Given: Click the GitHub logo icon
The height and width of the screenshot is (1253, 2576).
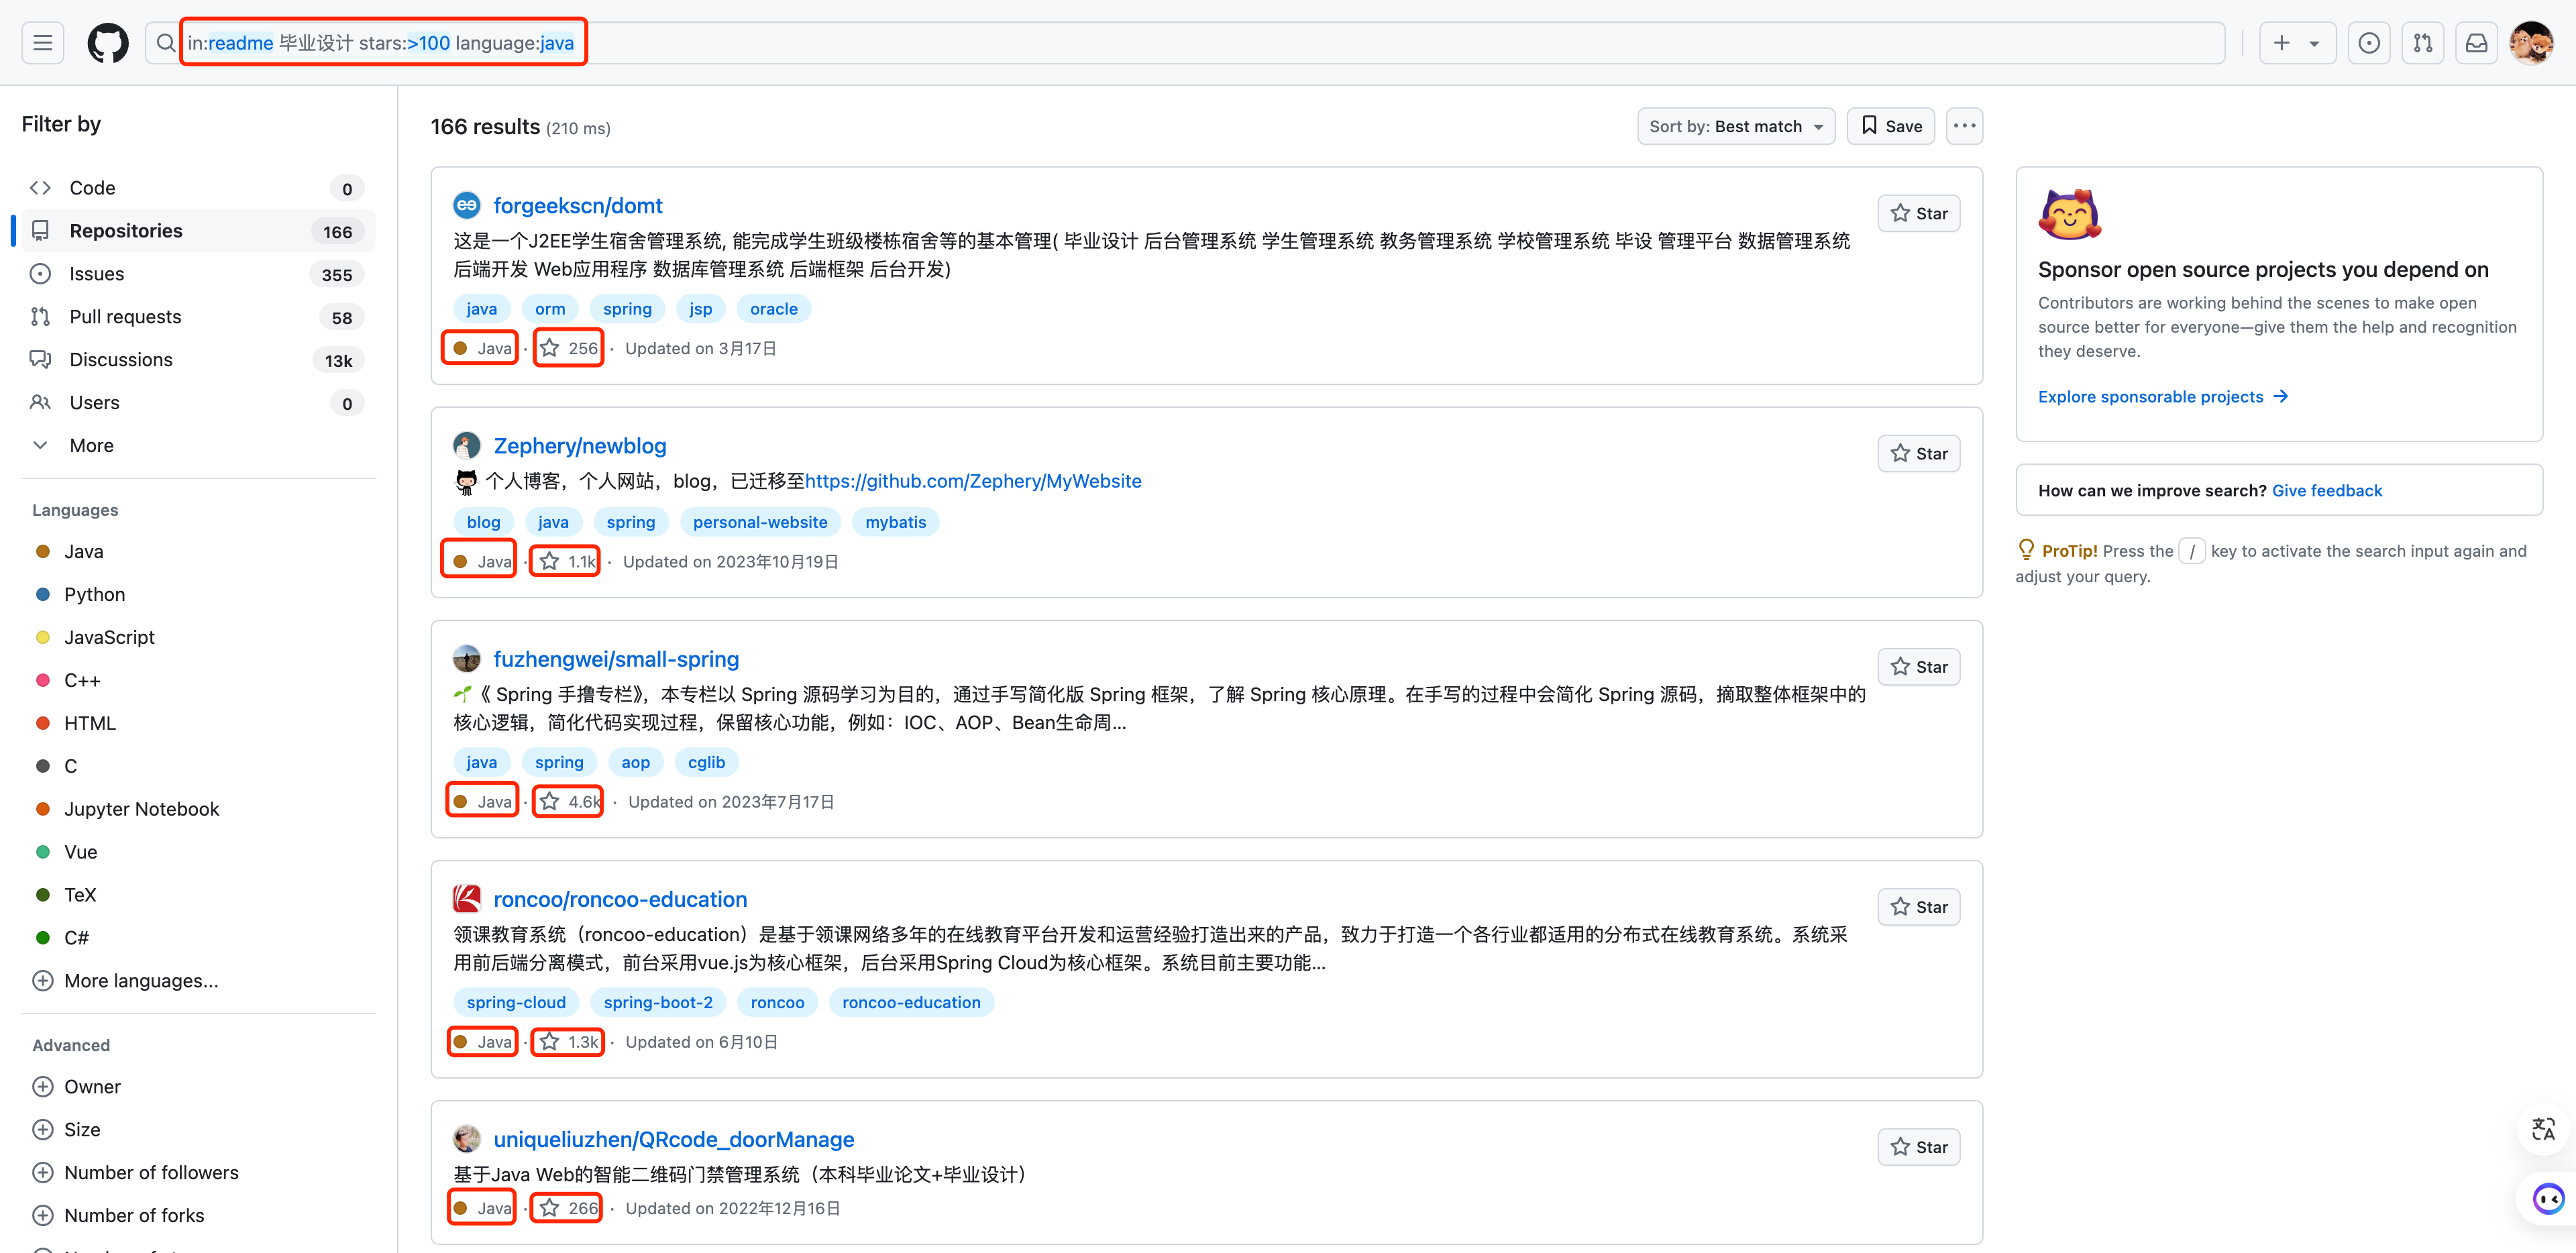Looking at the screenshot, I should point(108,43).
